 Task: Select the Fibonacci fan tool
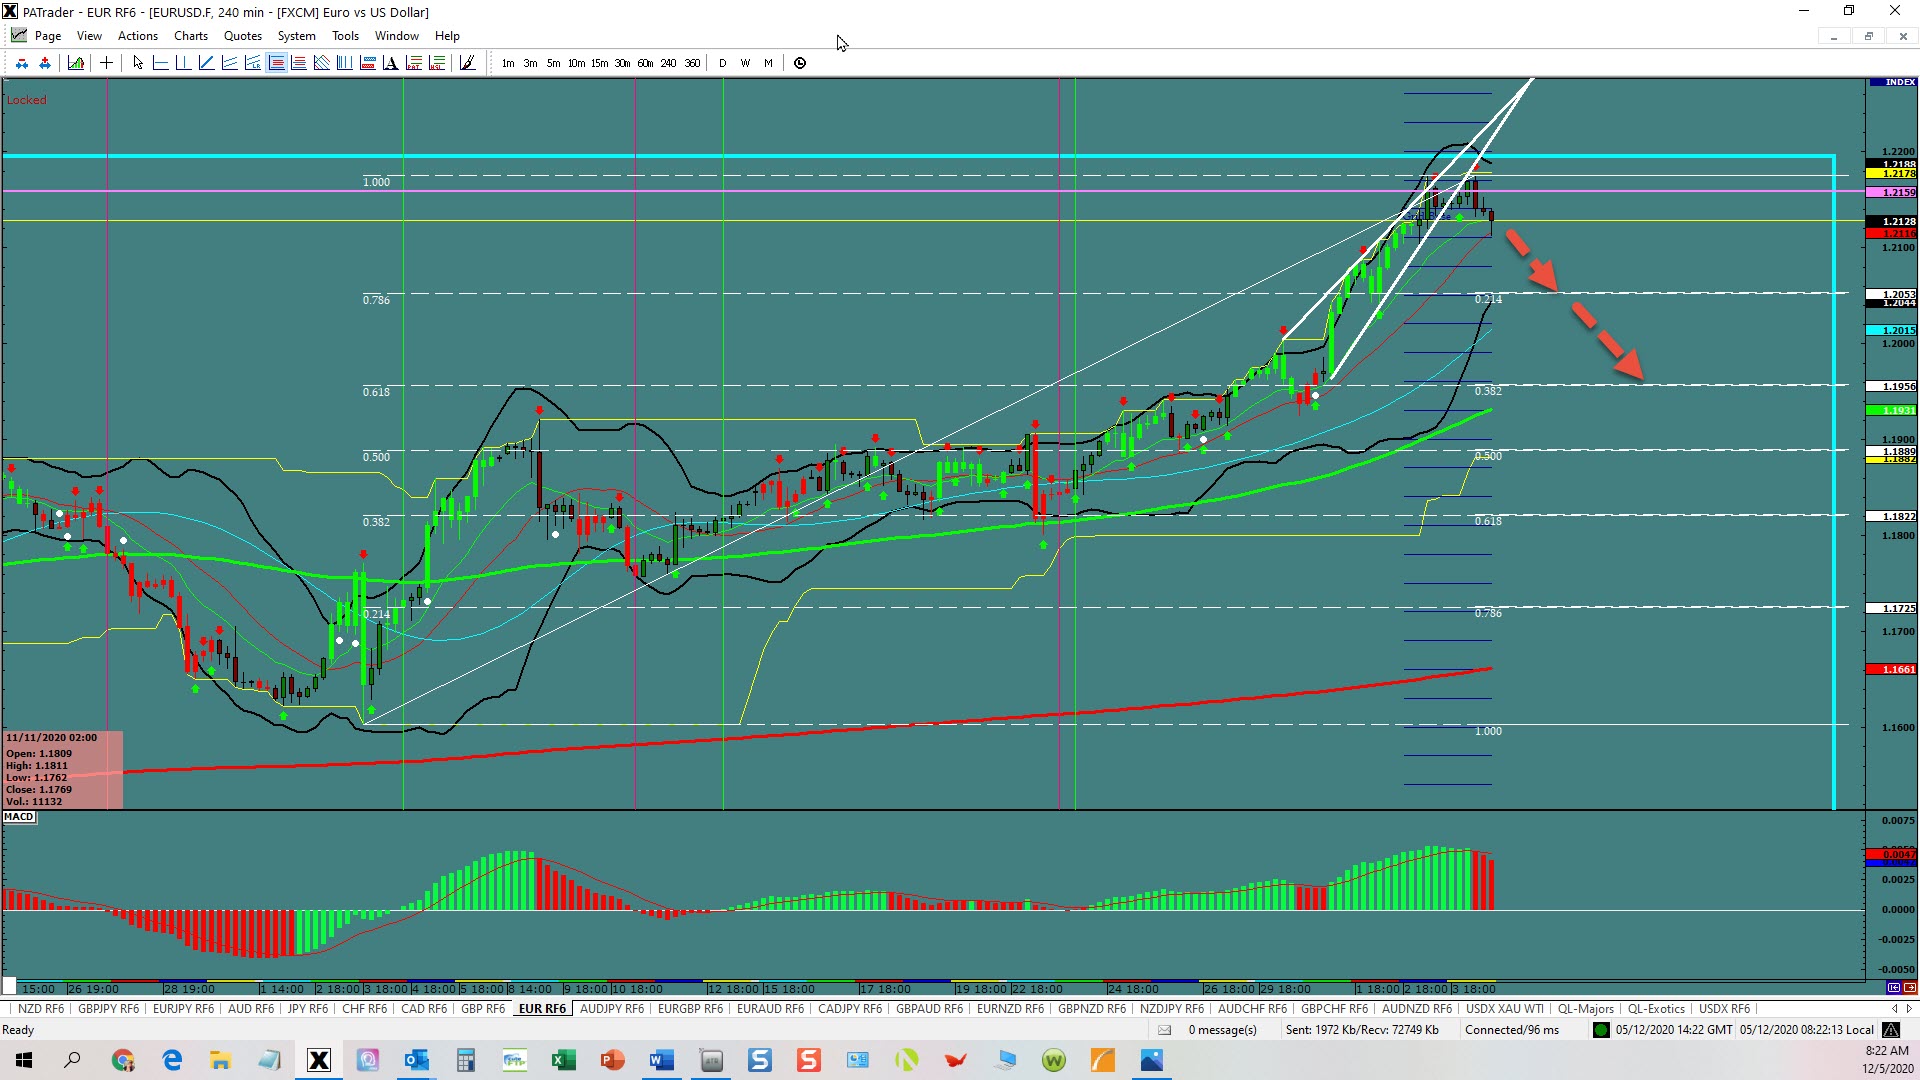pyautogui.click(x=321, y=63)
